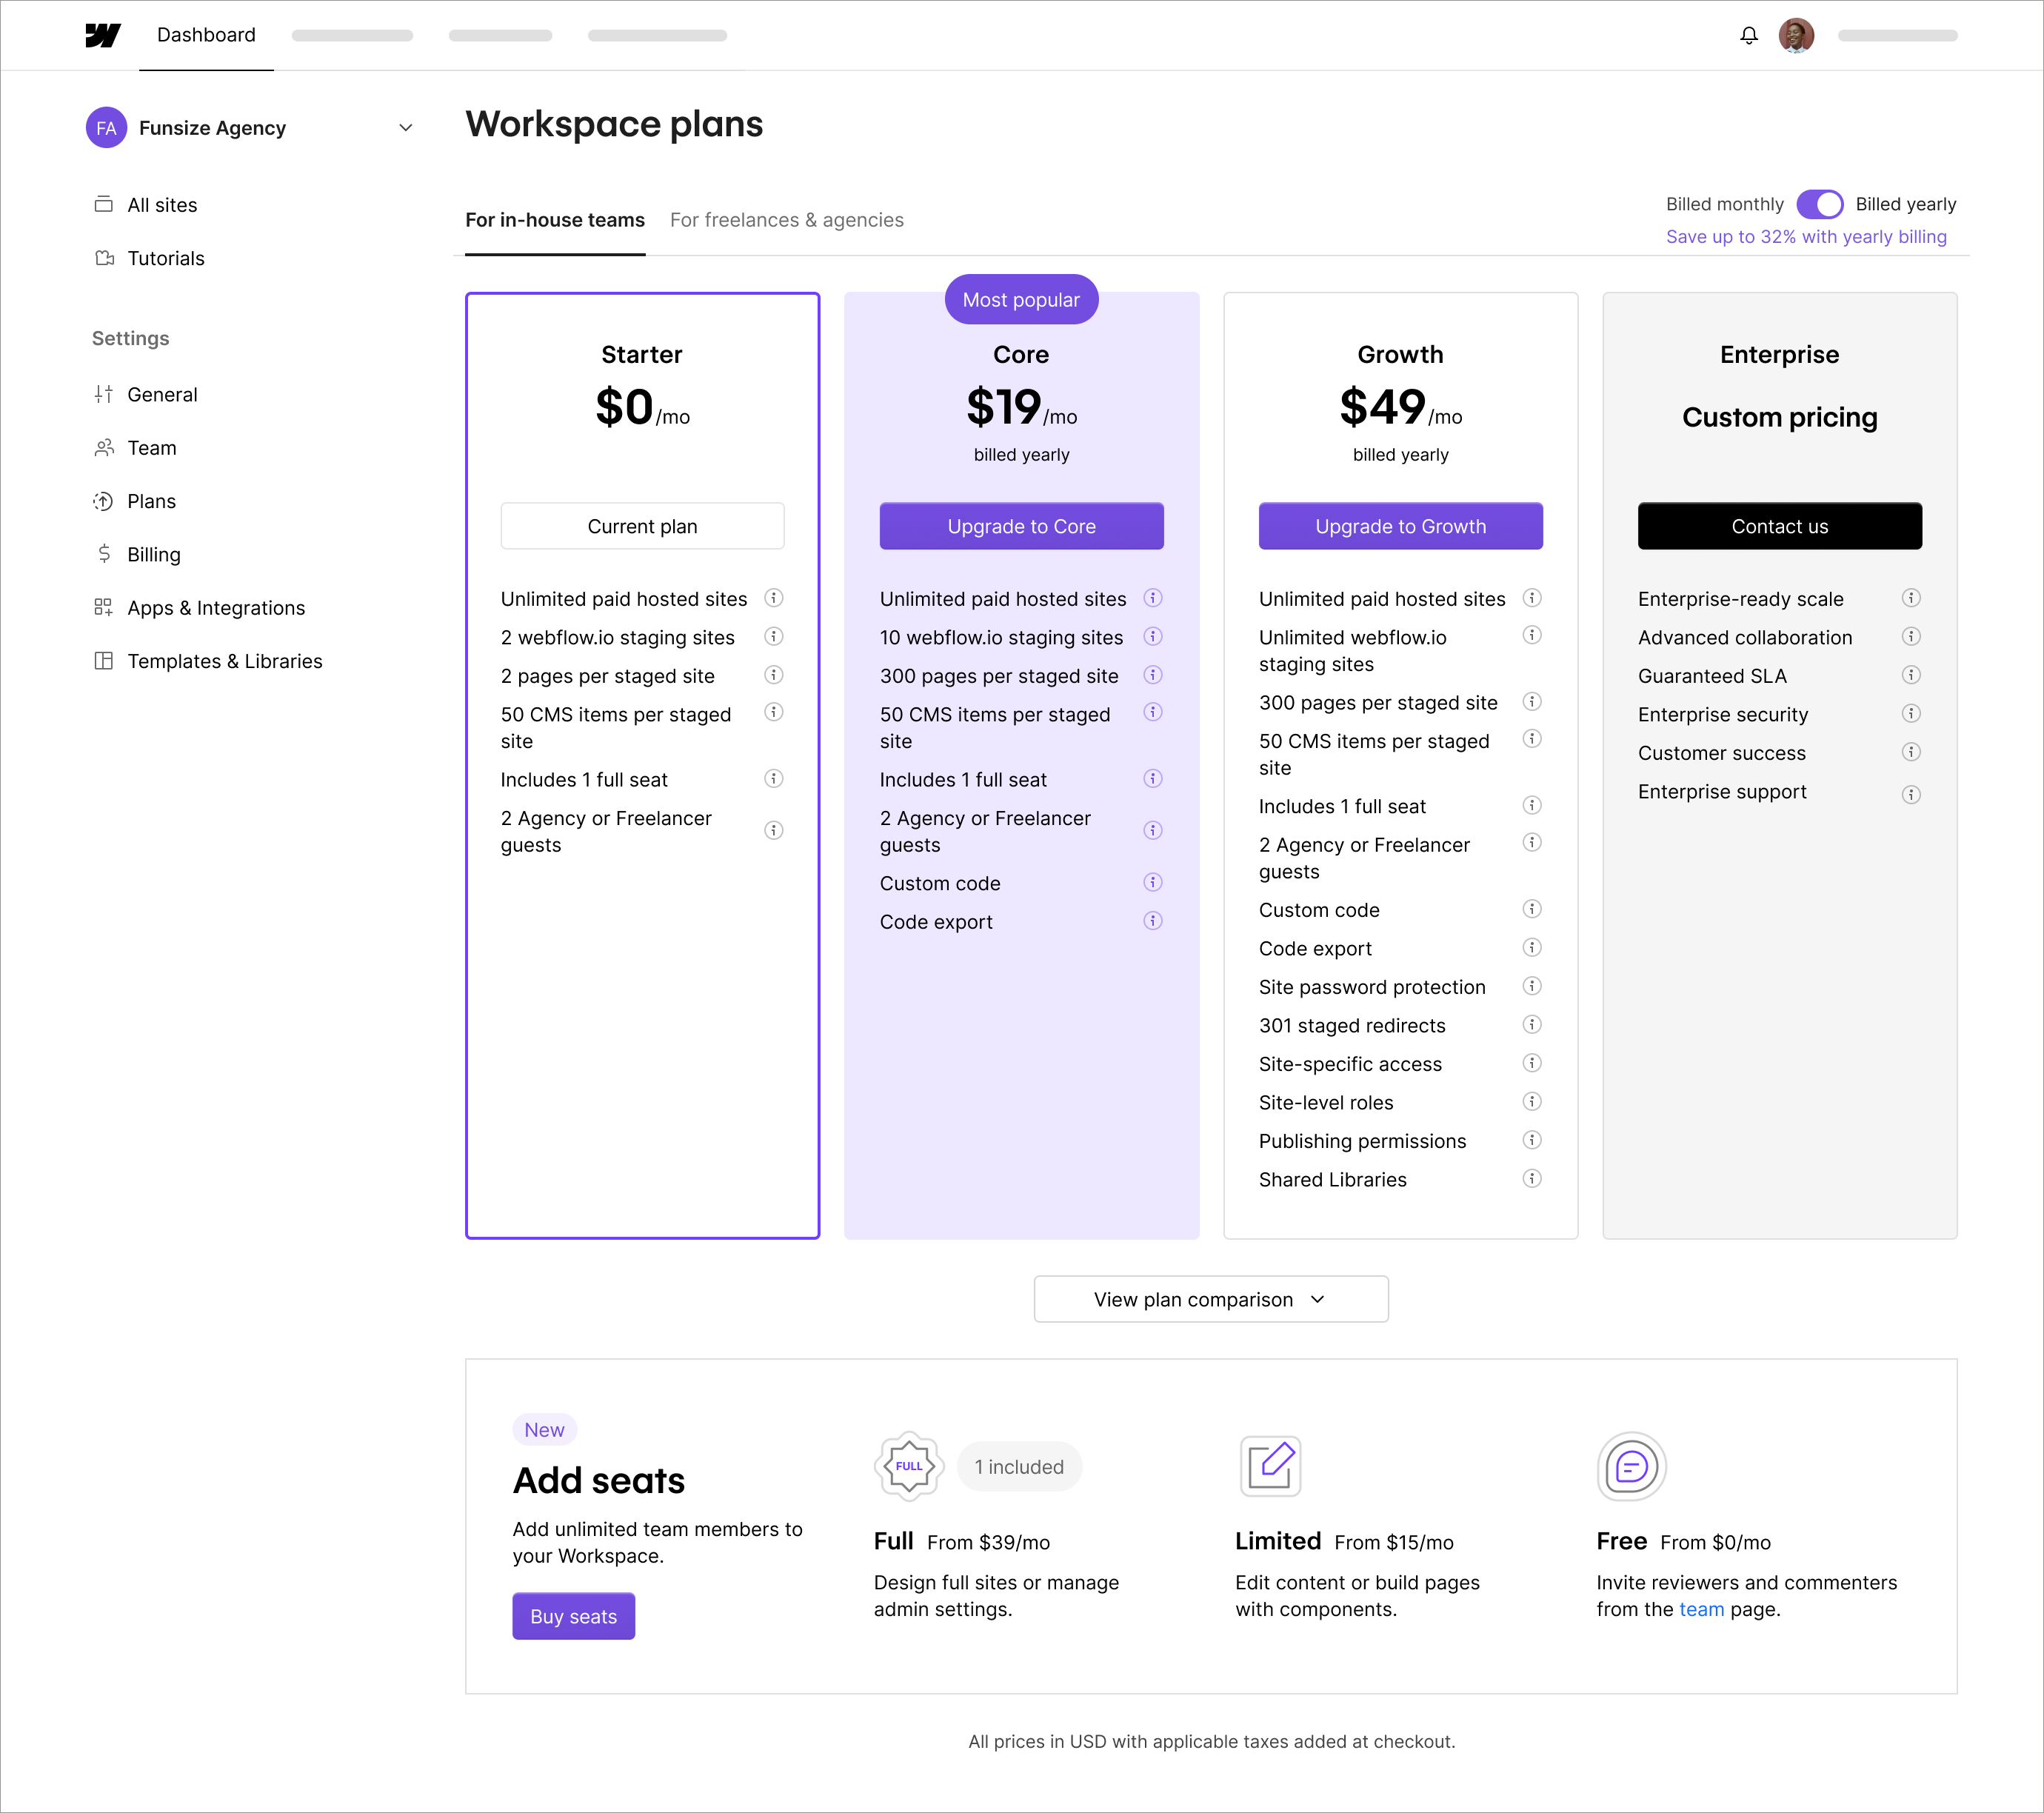Image resolution: width=2044 pixels, height=1813 pixels.
Task: Go to Tutorials in sidebar
Action: pos(165,258)
